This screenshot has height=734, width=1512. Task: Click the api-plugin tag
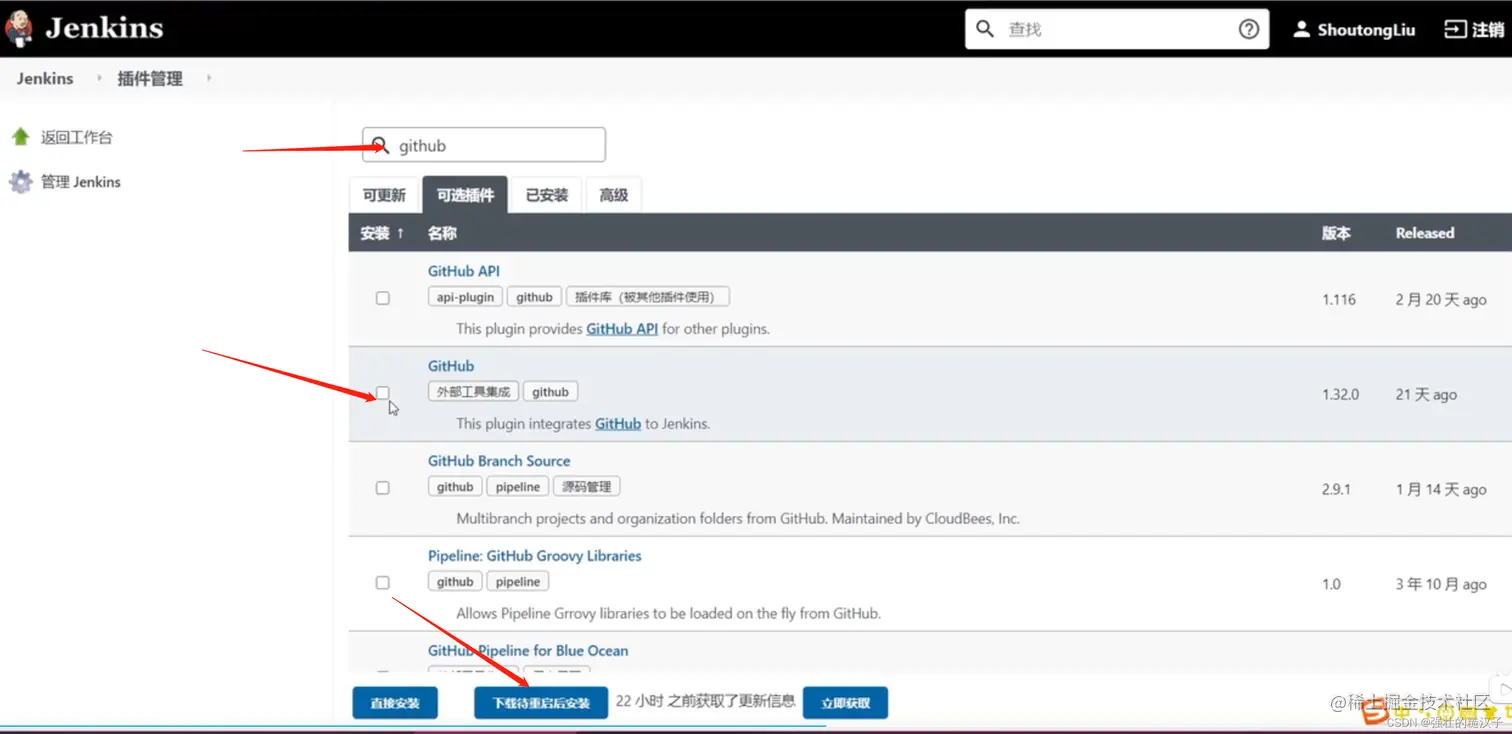tap(465, 297)
